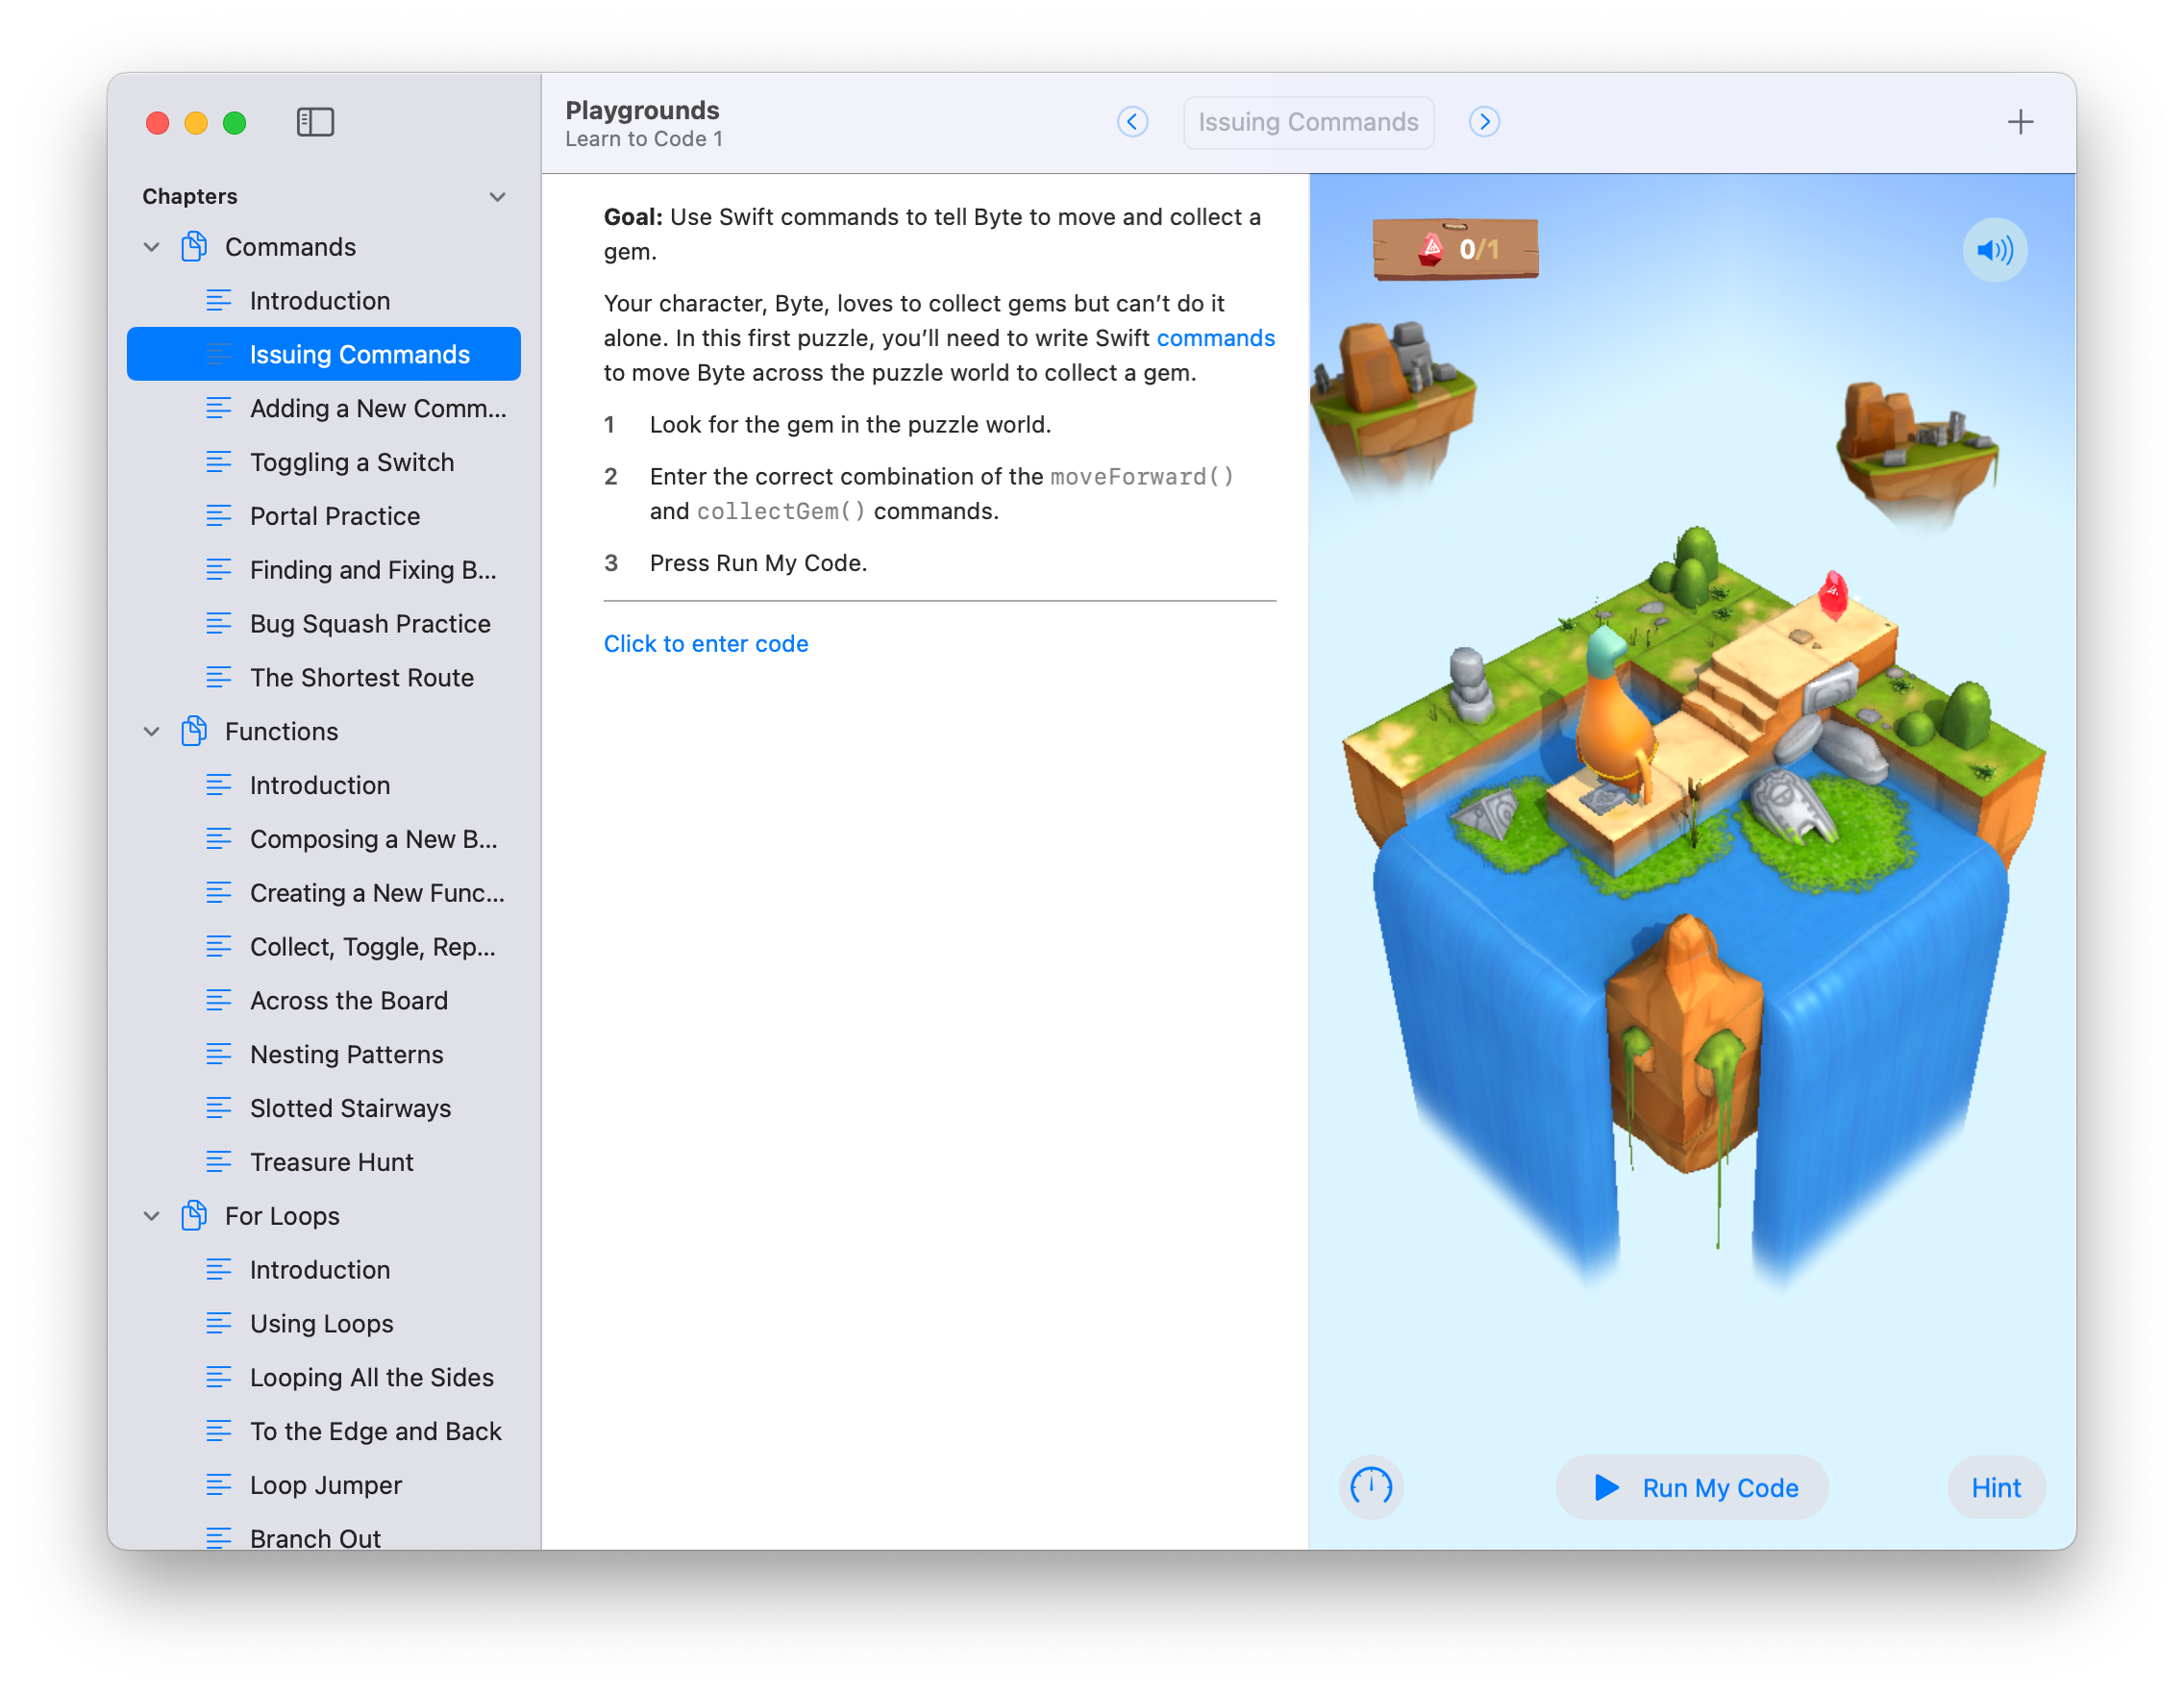
Task: Click page icon beside The Shortest Route
Action: point(218,677)
